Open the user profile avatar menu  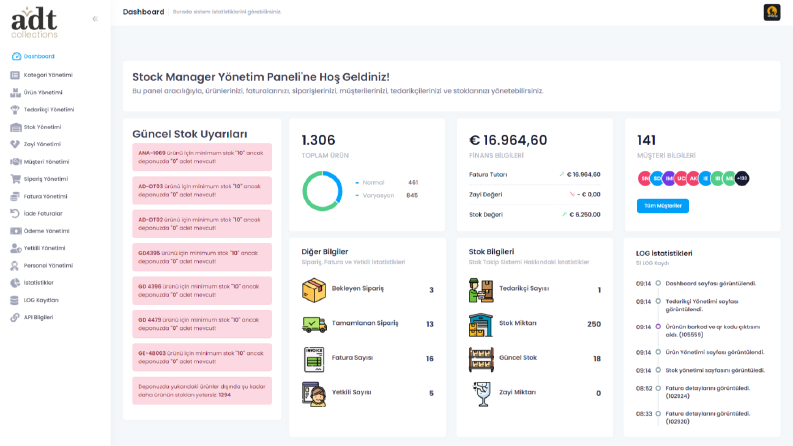pyautogui.click(x=772, y=12)
